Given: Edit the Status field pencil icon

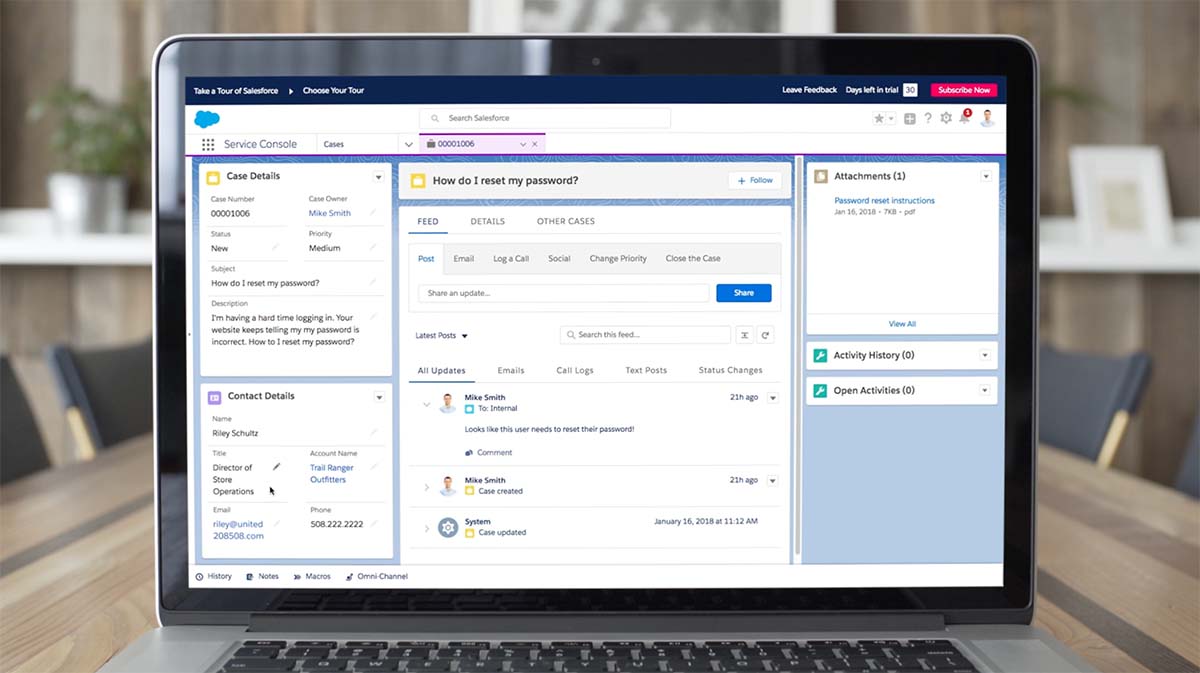Looking at the screenshot, I should pos(275,248).
